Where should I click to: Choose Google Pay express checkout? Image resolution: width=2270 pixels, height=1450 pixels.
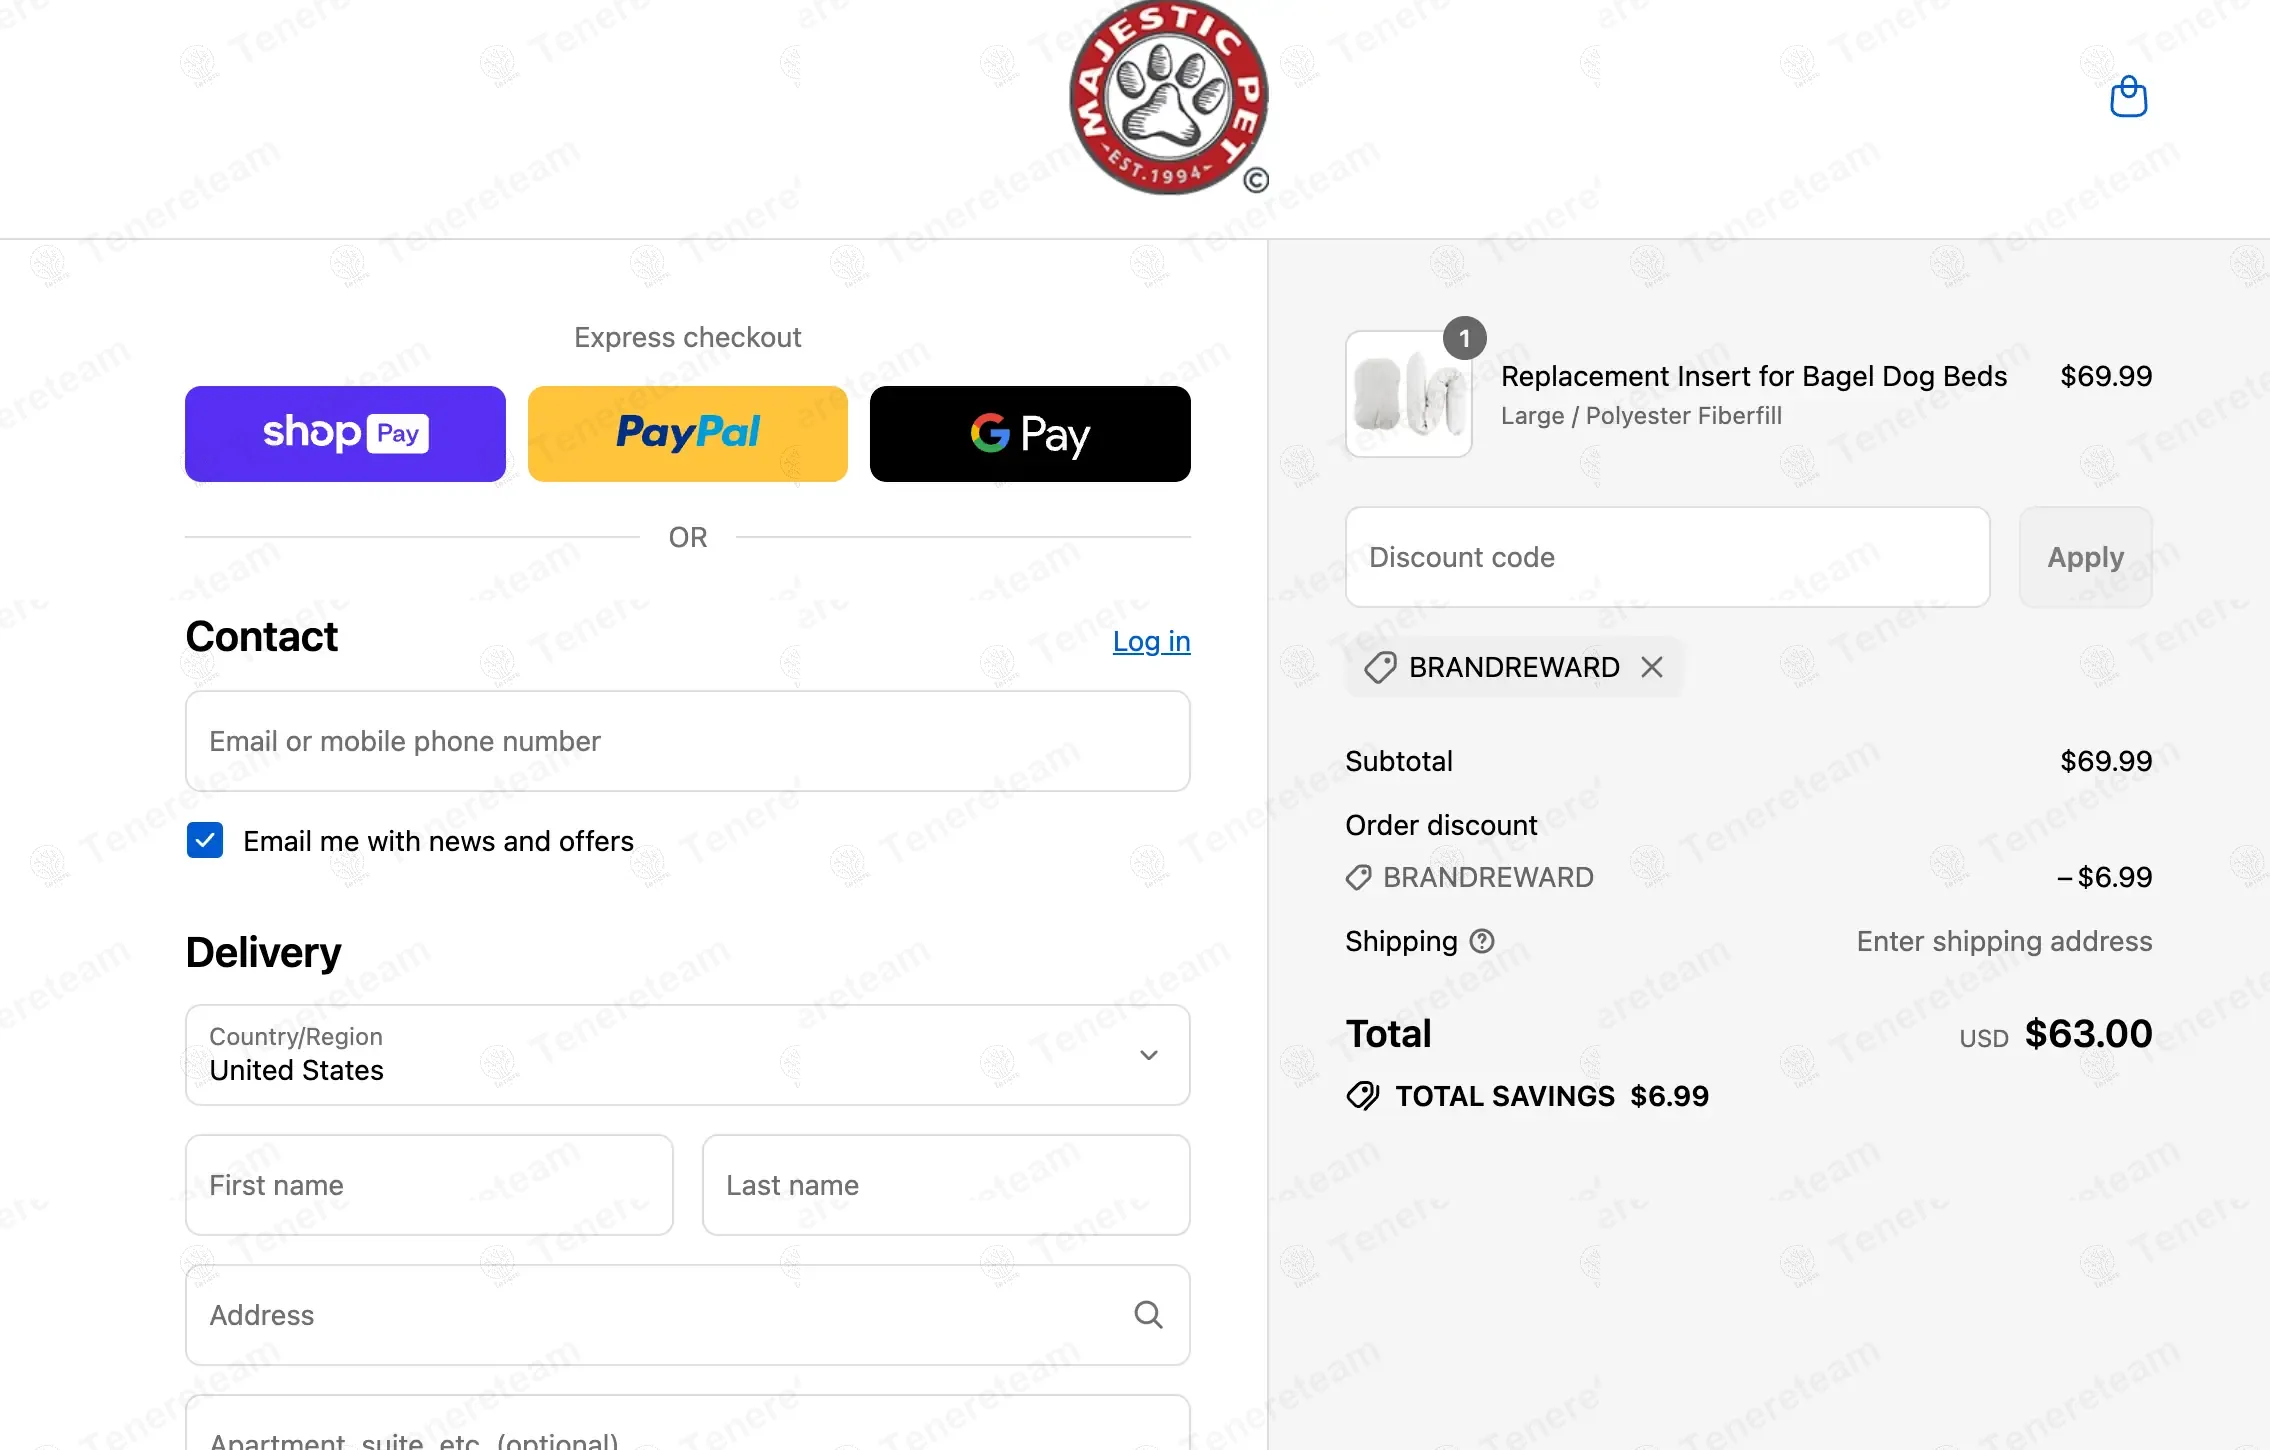click(1030, 434)
